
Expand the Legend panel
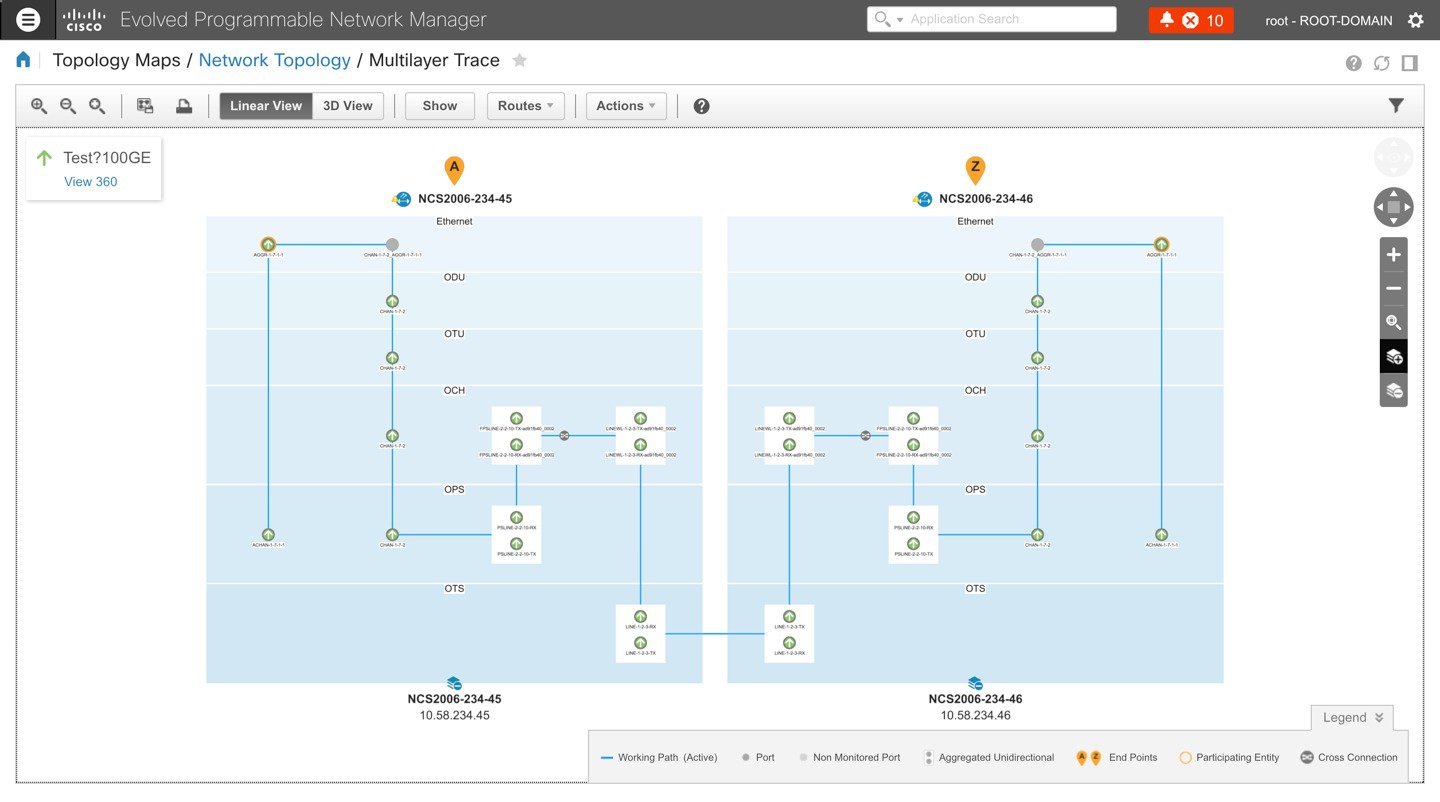(x=1352, y=717)
